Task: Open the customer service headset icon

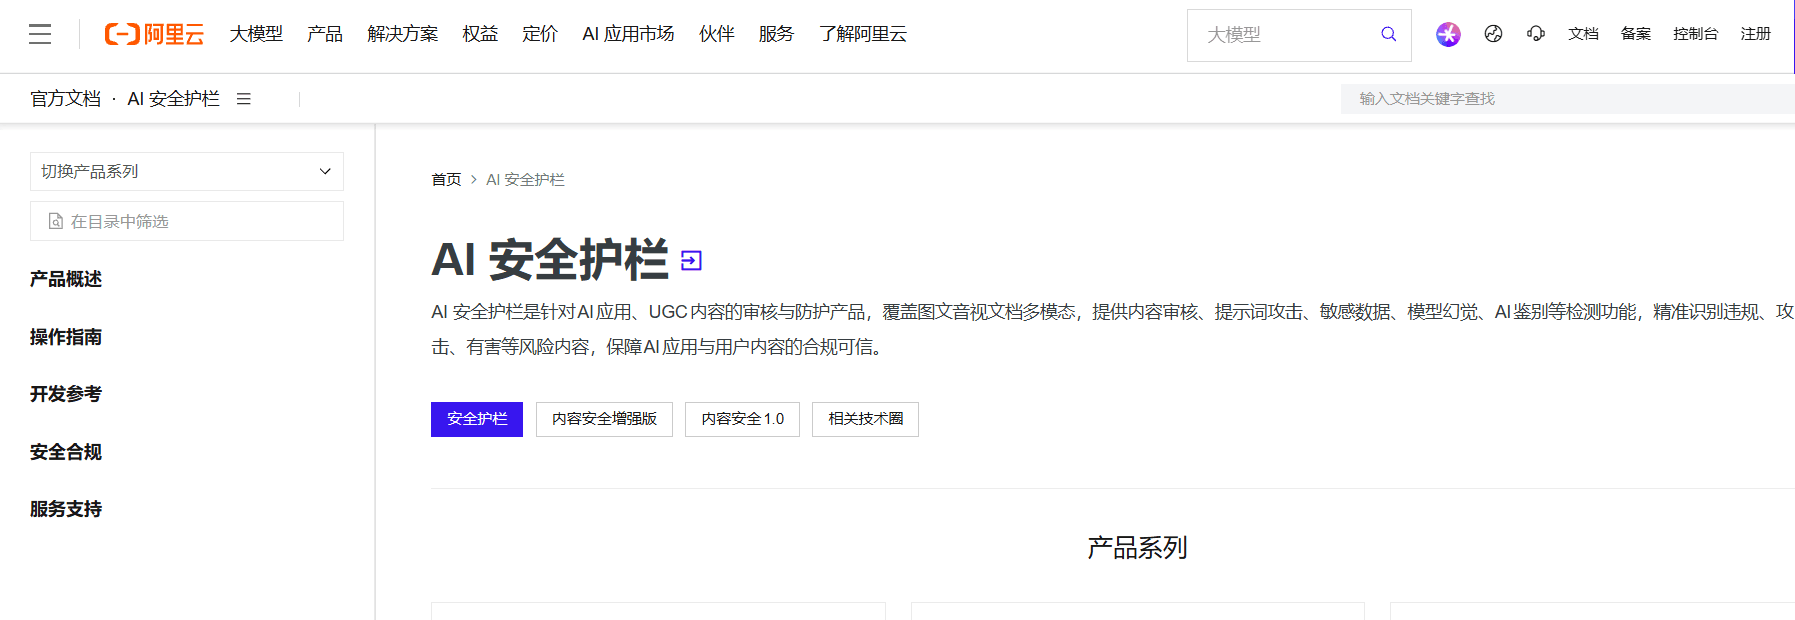Action: point(1536,34)
